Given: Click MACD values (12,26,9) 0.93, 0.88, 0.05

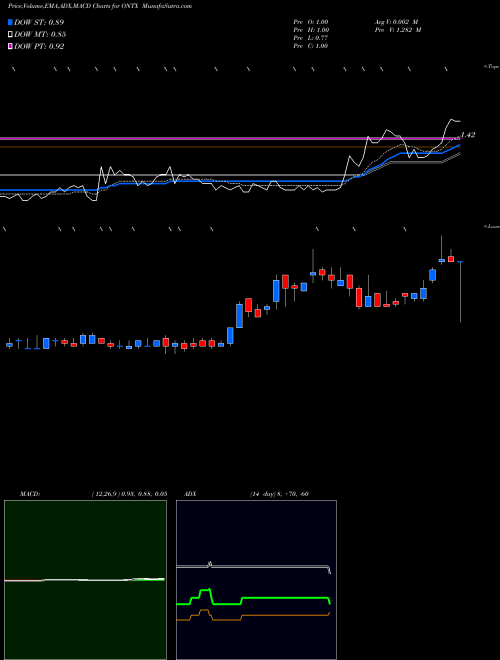Looking at the screenshot, I should (x=129, y=494).
